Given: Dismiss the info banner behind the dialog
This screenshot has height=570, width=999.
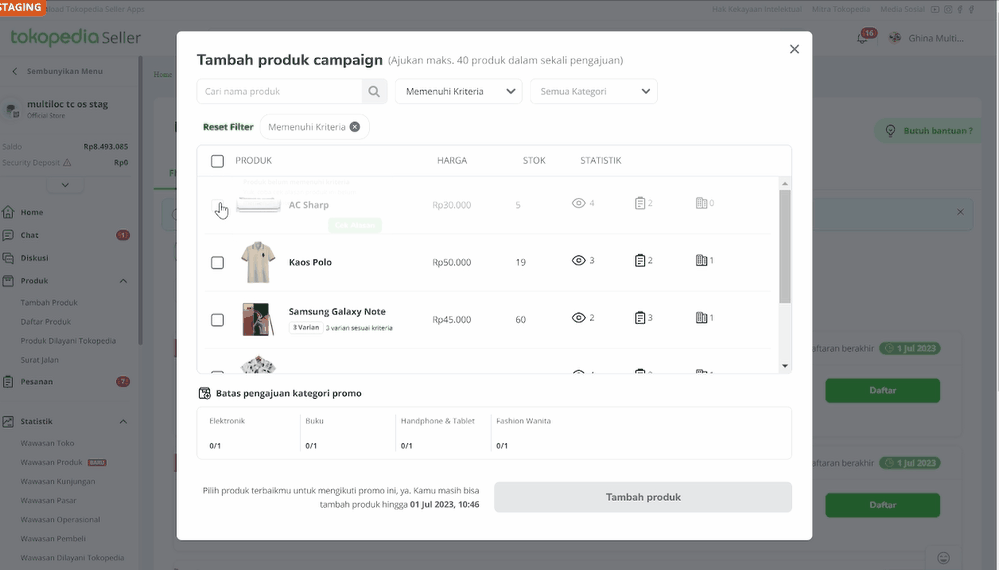Looking at the screenshot, I should (x=960, y=212).
